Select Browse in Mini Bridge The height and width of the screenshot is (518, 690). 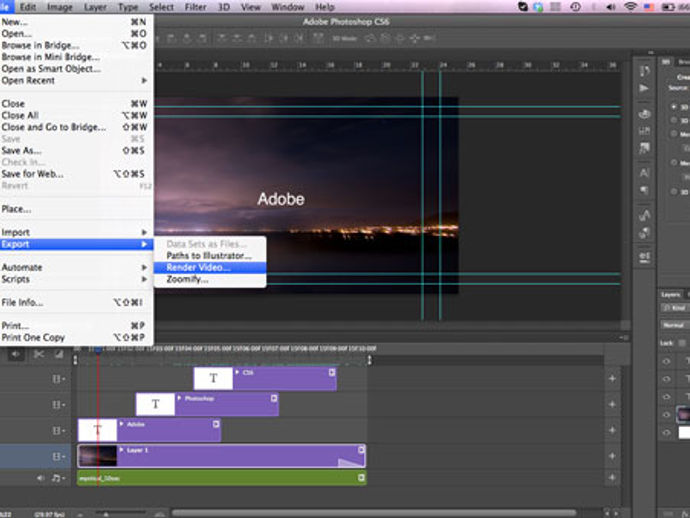pos(77,57)
